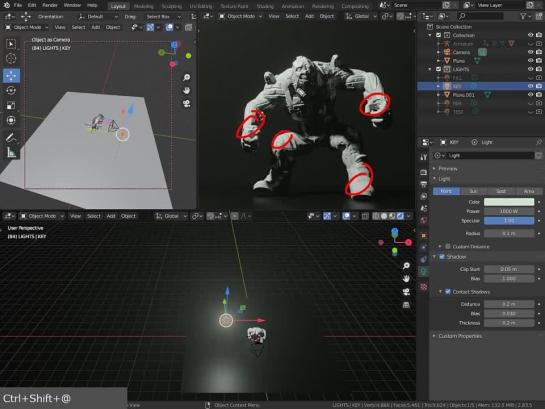The height and width of the screenshot is (409, 545).
Task: Open the Scene properties tab
Action: click(x=423, y=208)
